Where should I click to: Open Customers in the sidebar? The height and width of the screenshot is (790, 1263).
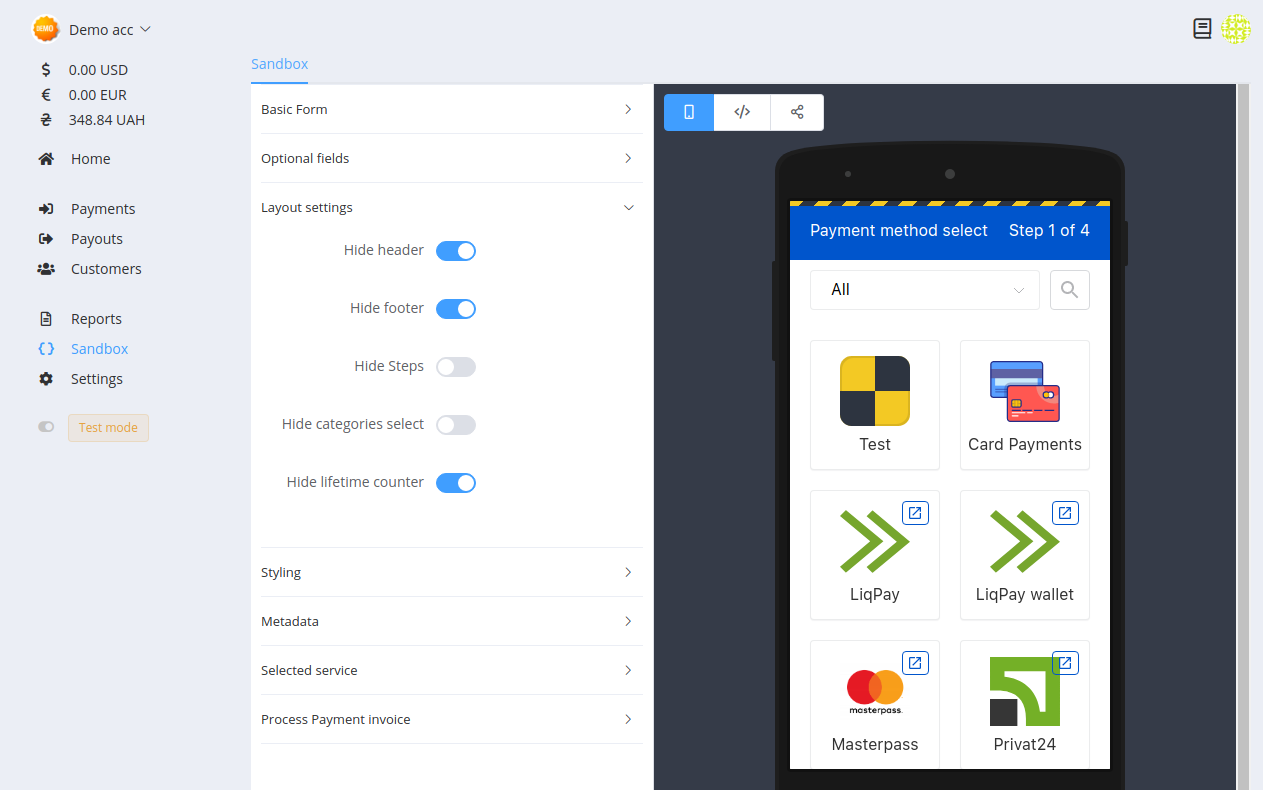click(106, 269)
